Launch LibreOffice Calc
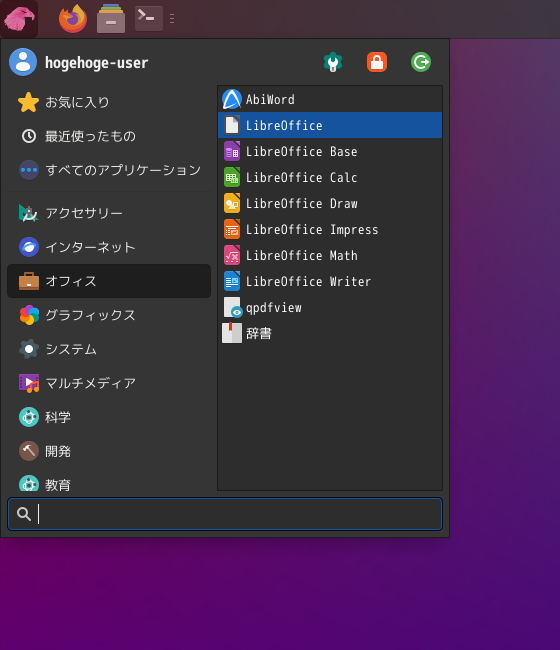Image resolution: width=560 pixels, height=650 pixels. click(x=330, y=177)
